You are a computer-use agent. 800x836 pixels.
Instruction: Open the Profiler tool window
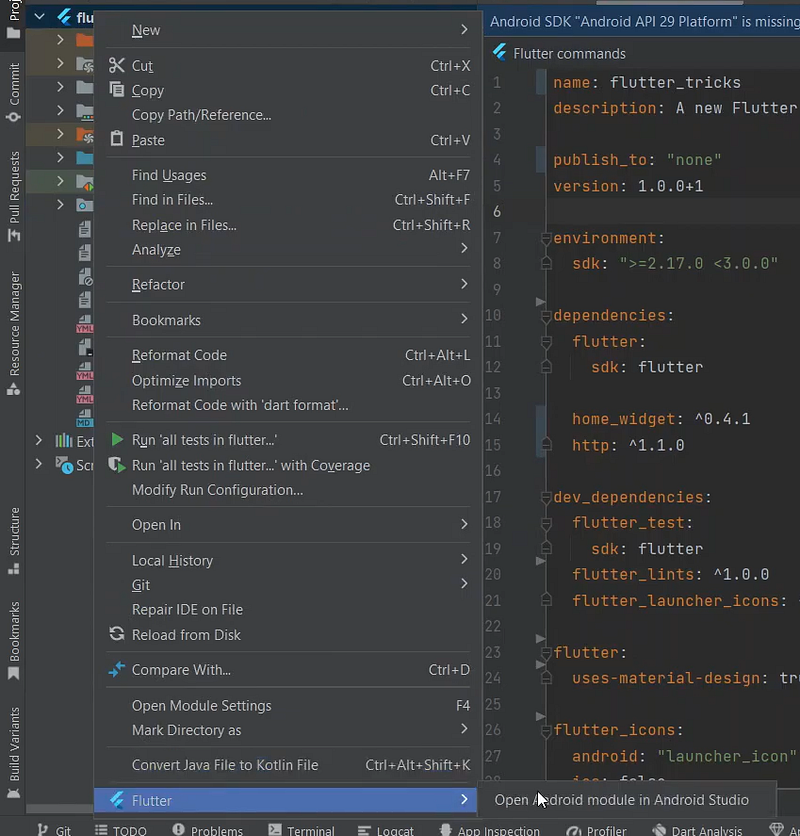point(597,830)
